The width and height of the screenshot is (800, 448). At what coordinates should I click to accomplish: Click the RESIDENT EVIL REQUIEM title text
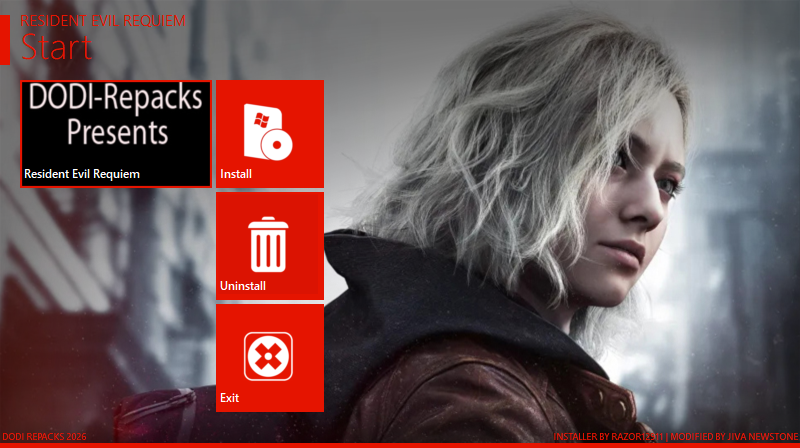point(102,20)
